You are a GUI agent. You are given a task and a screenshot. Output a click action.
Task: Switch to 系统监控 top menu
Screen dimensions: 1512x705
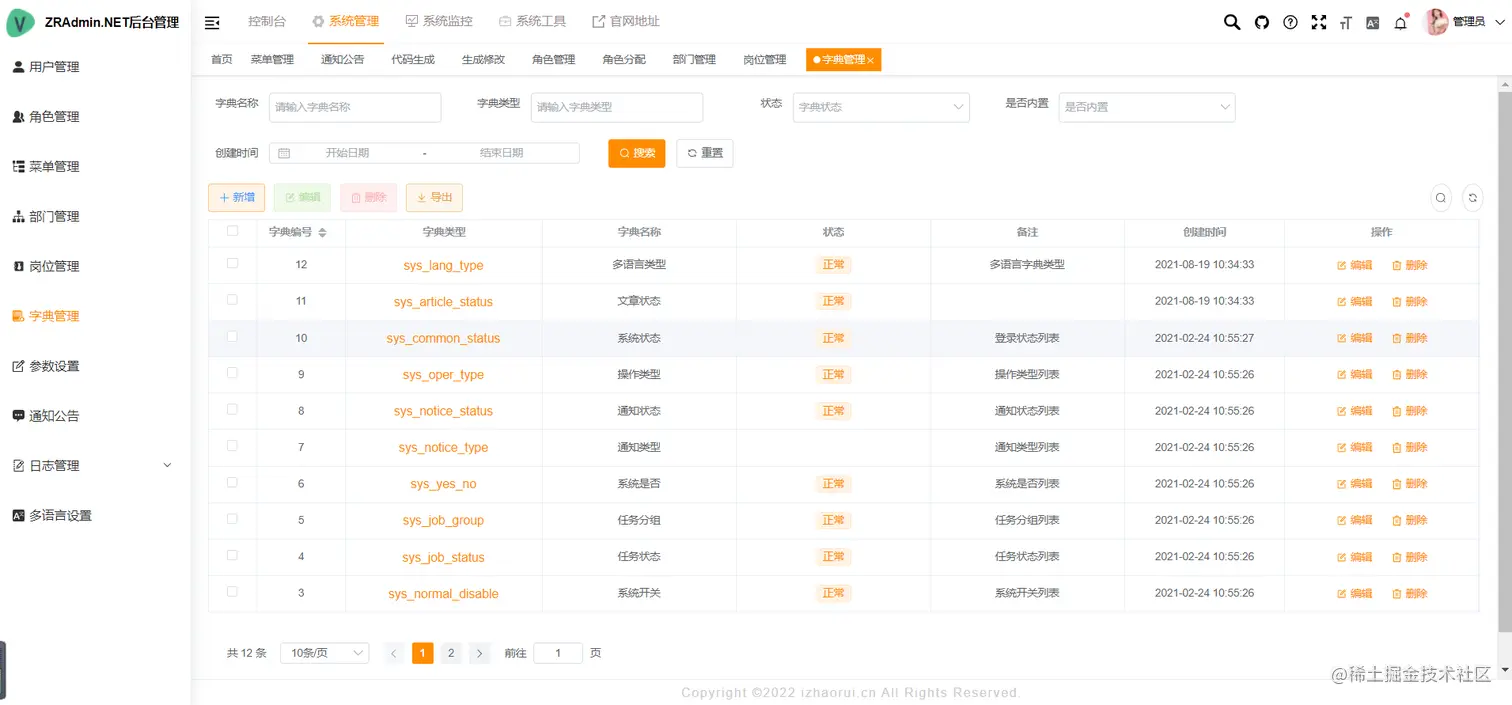(439, 22)
